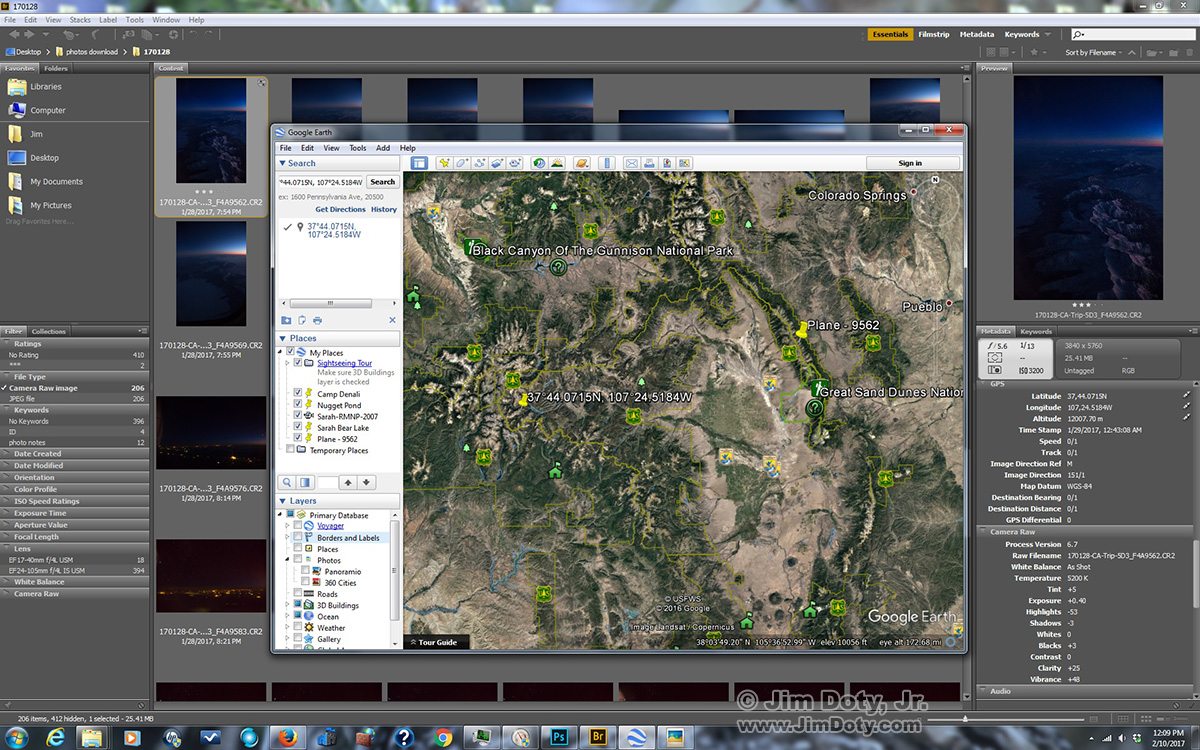Open Chrome from the Windows taskbar
1200x750 pixels.
point(443,738)
